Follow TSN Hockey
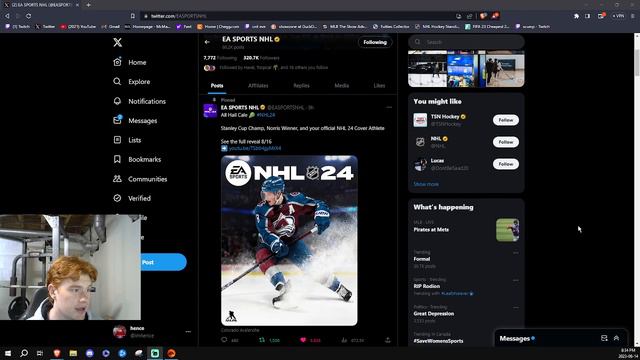Image resolution: width=640 pixels, height=360 pixels. pyautogui.click(x=506, y=120)
